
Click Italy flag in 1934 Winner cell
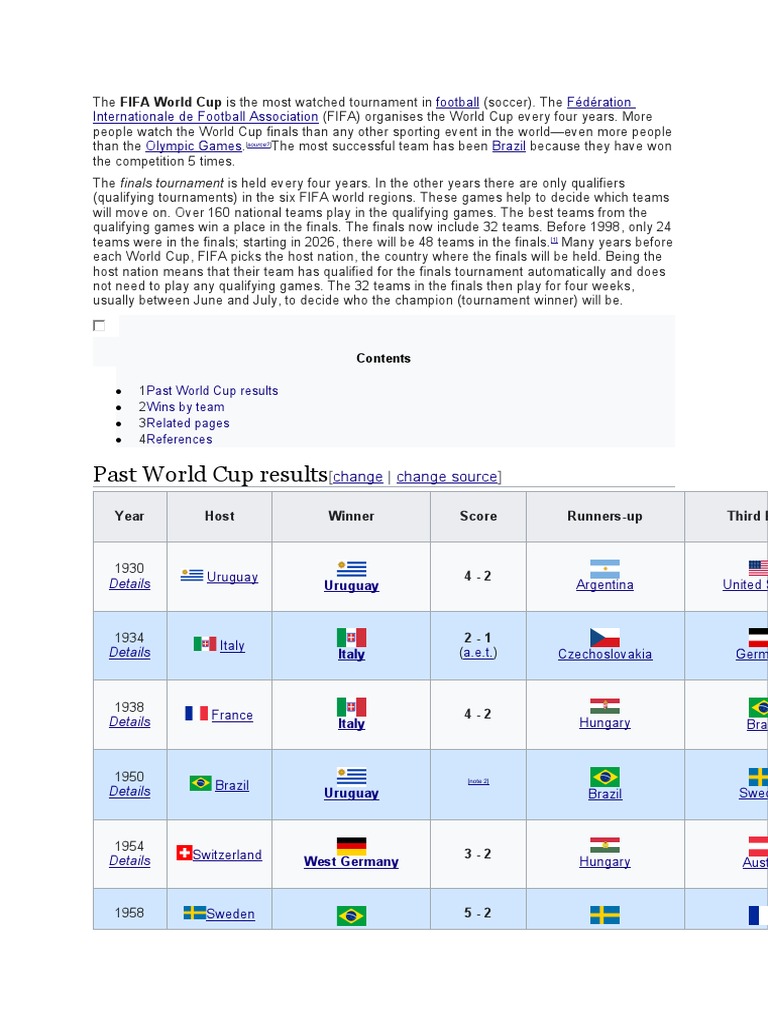351,637
